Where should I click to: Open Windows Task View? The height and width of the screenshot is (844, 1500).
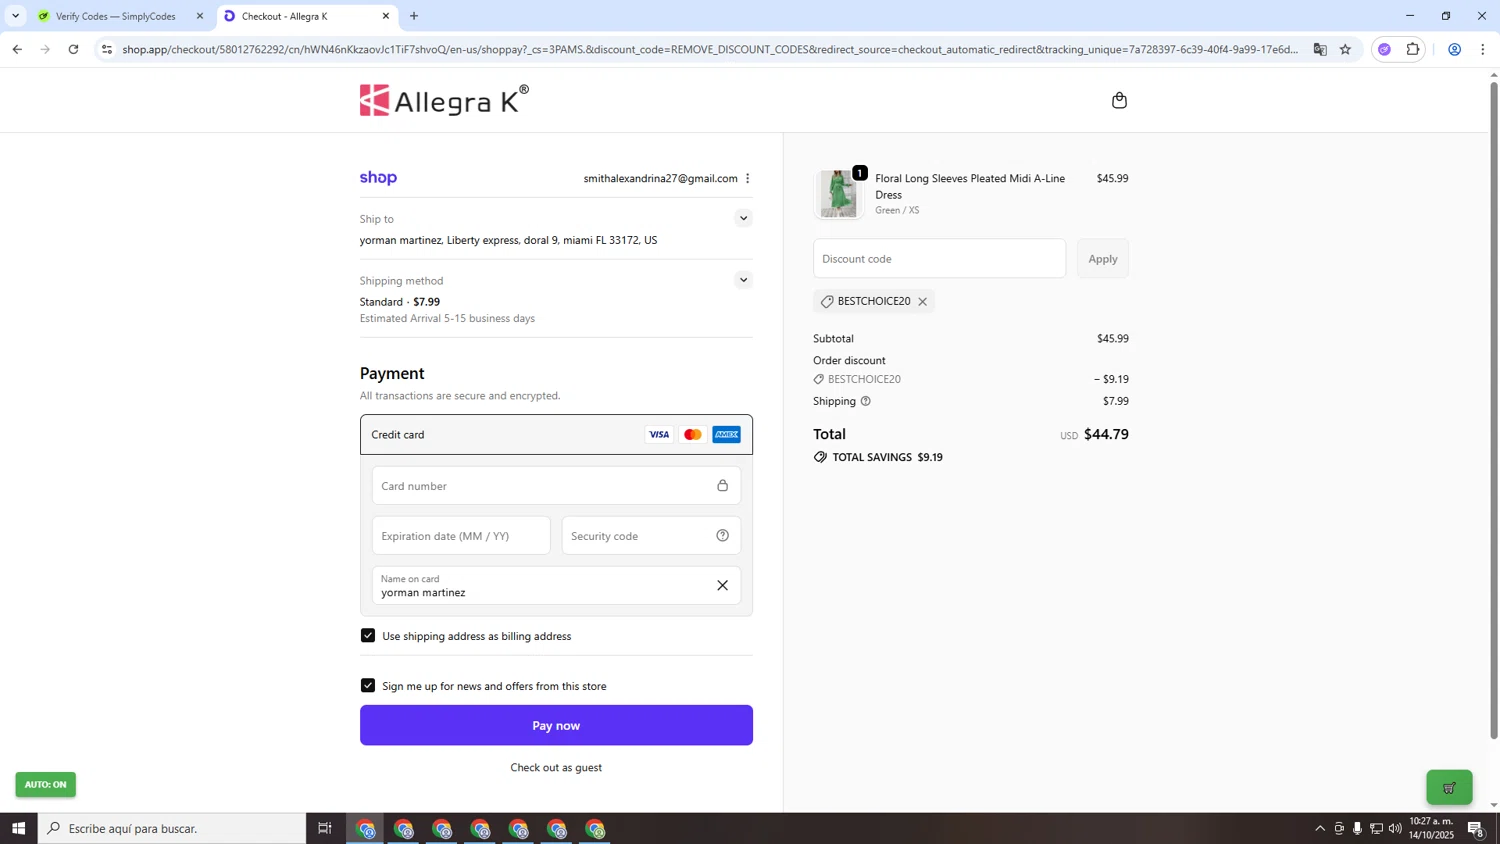click(325, 829)
